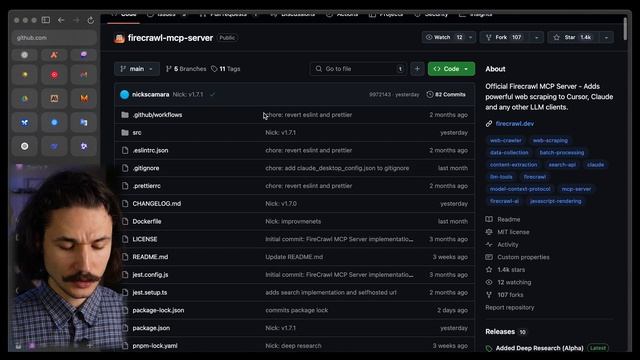This screenshot has width=640, height=360.
Task: Select the batch-processing topic tag
Action: point(562,153)
